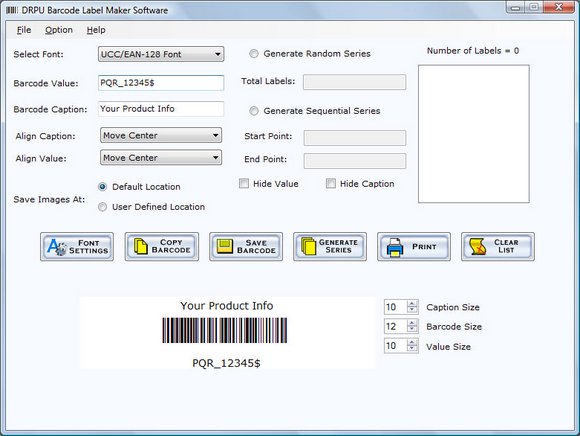Increase Caption Size with up arrow
The height and width of the screenshot is (436, 580).
point(412,304)
